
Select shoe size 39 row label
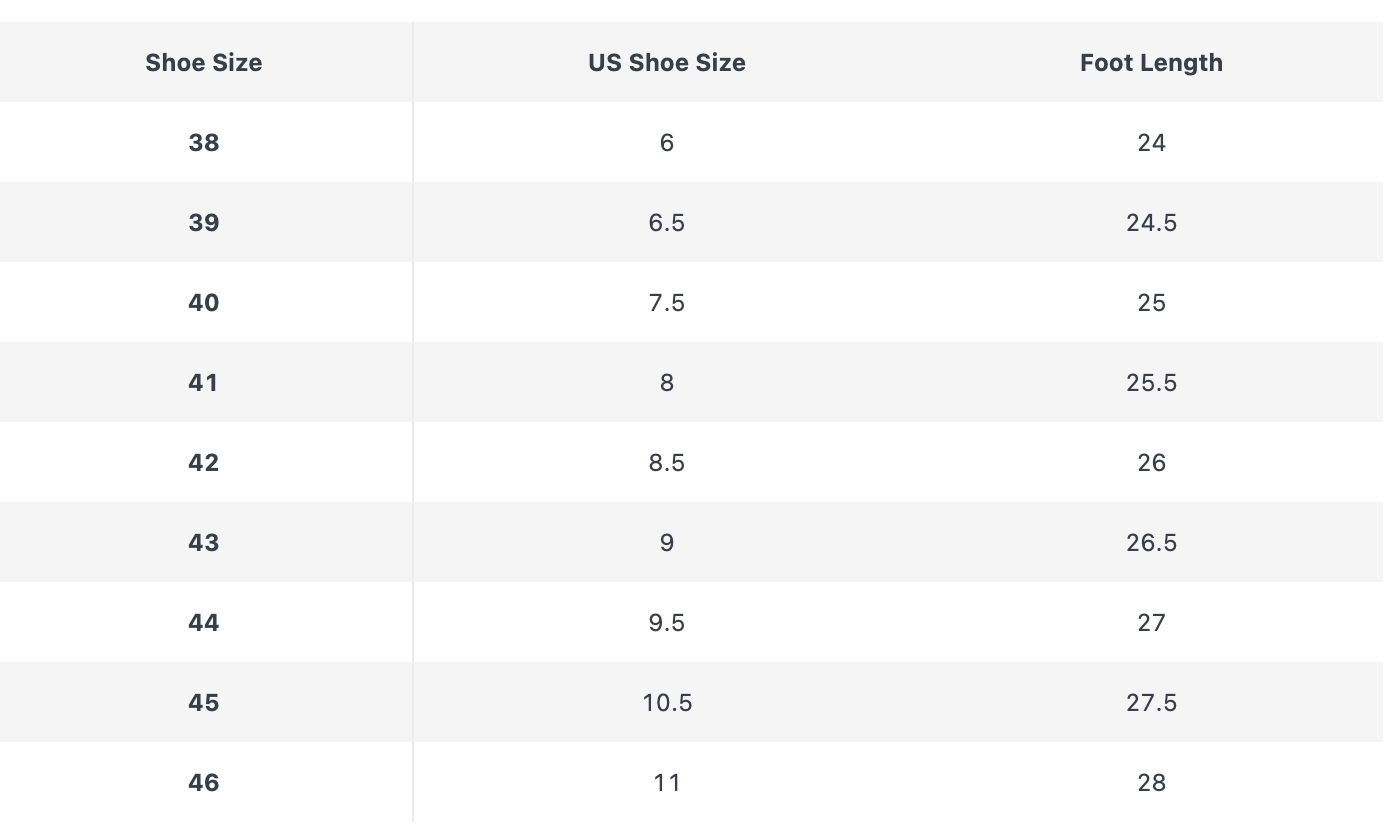[x=204, y=222]
